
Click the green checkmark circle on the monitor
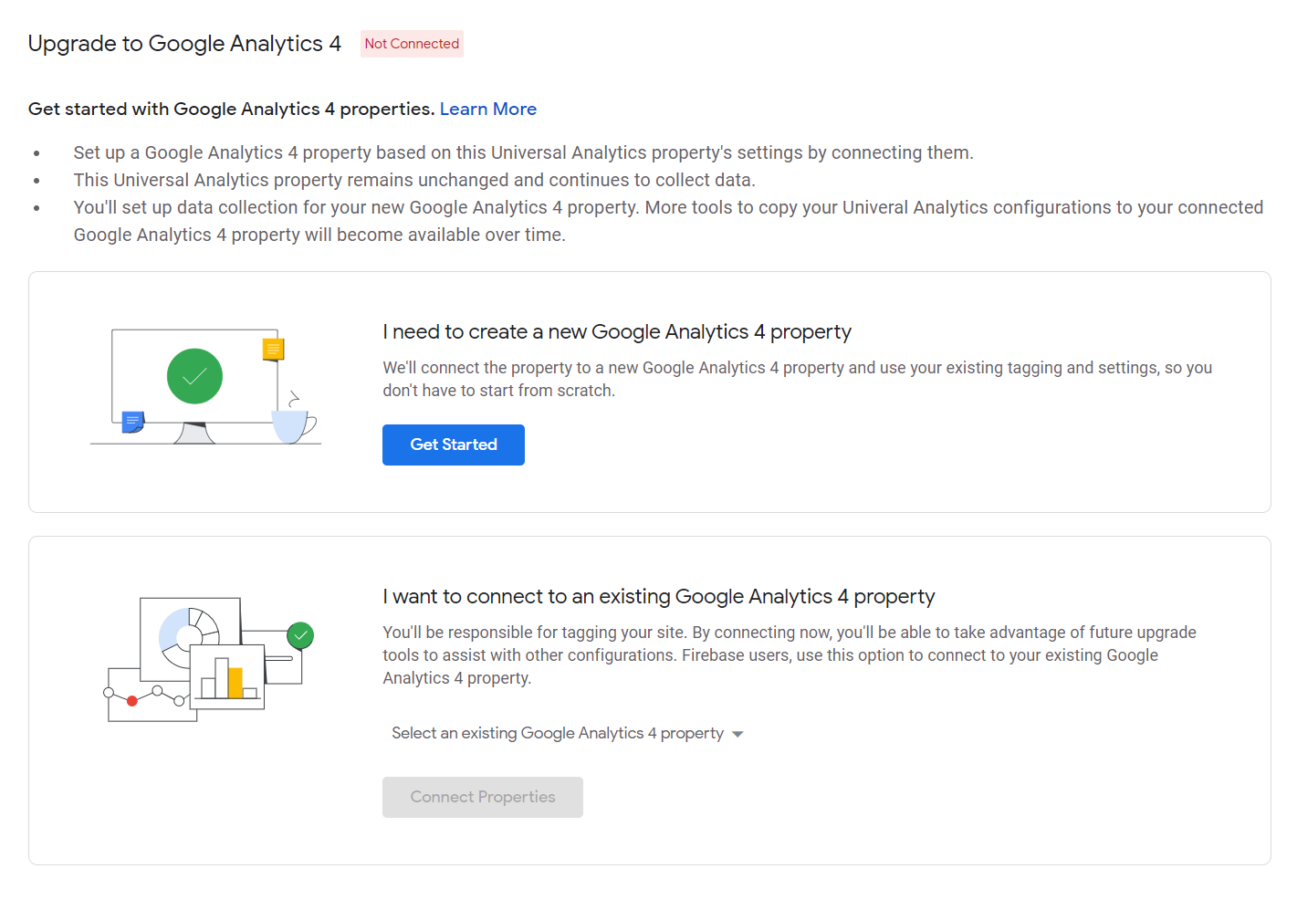click(x=195, y=377)
